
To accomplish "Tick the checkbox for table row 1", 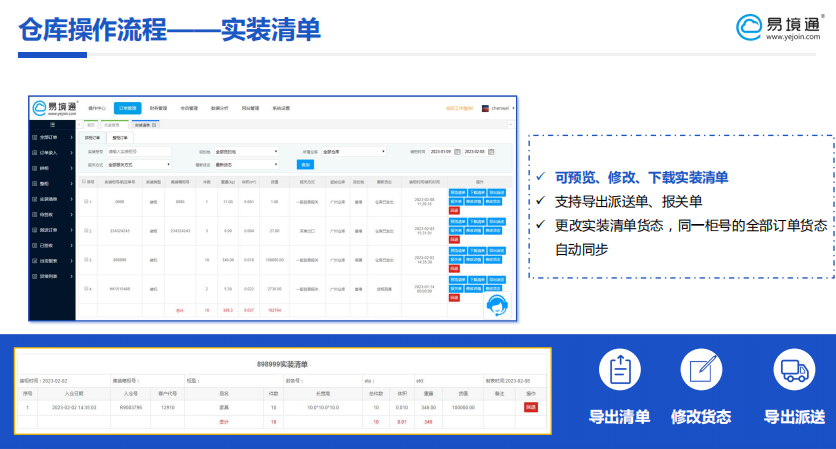I will tap(86, 202).
